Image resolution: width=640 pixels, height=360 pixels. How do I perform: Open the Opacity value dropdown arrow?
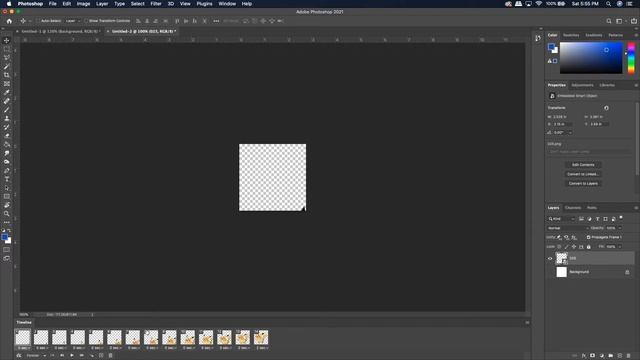pos(620,228)
